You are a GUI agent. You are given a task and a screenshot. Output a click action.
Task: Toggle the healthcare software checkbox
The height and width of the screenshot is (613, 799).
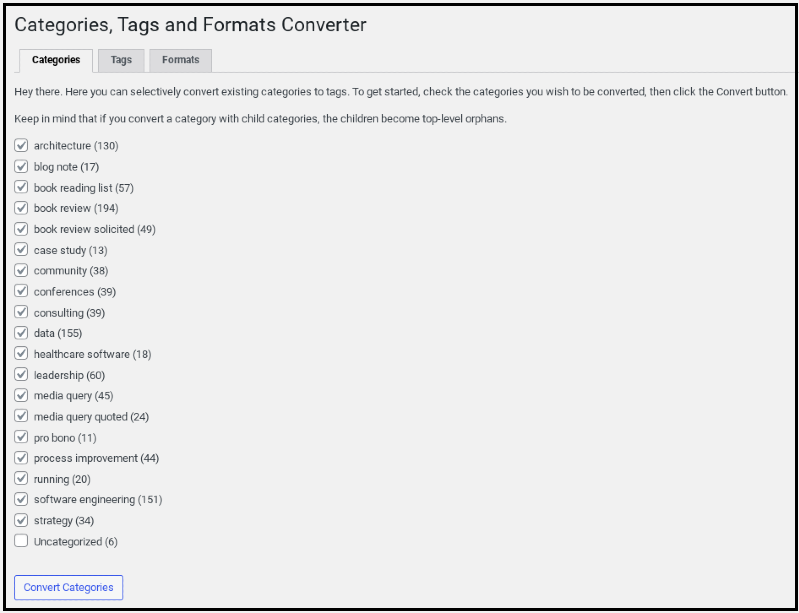click(21, 354)
